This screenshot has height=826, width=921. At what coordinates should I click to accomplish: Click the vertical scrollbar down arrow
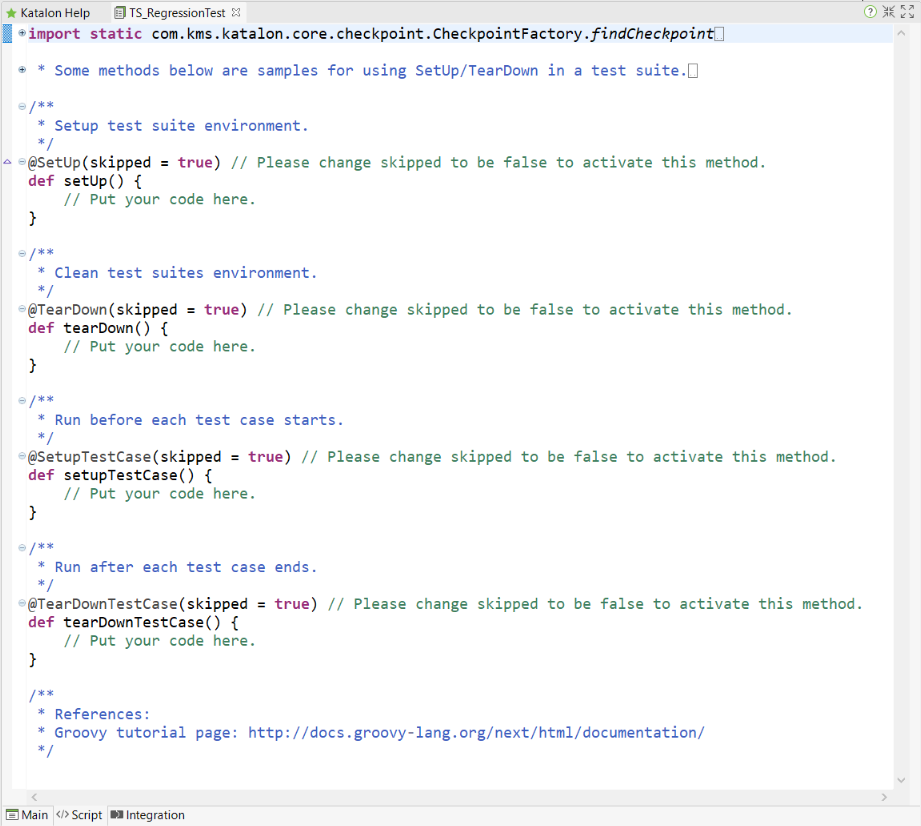coord(901,780)
